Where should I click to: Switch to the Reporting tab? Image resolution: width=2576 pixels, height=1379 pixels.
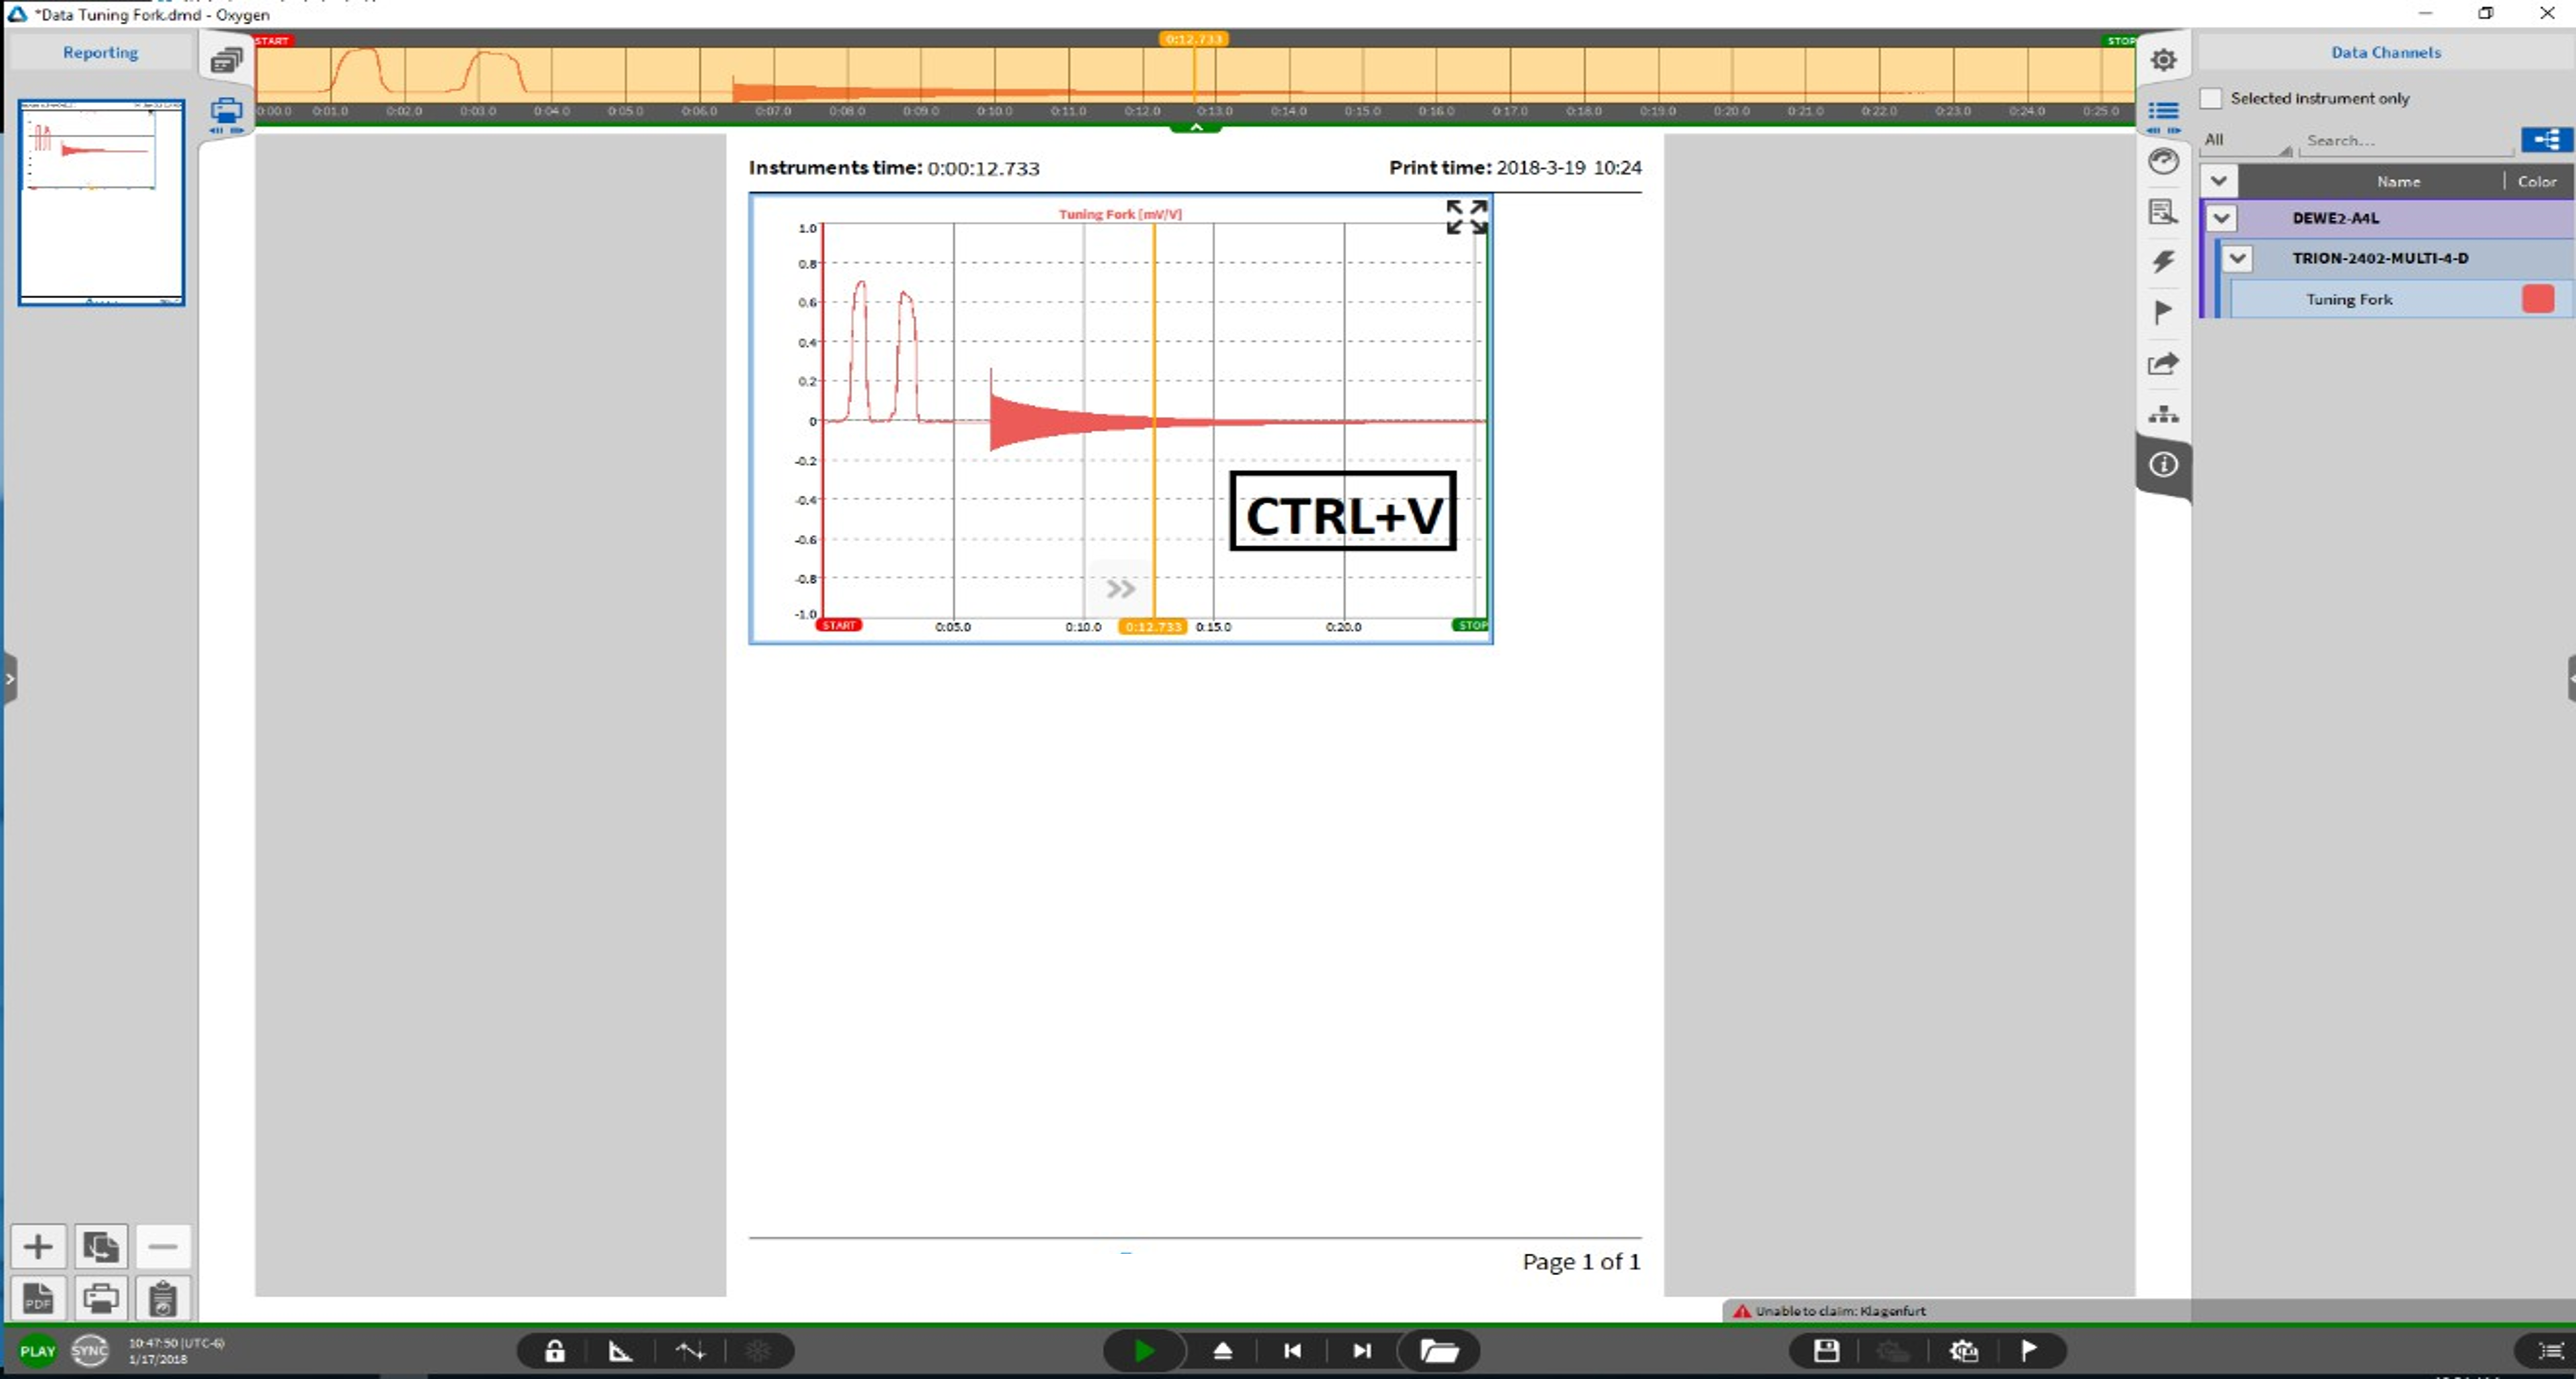coord(100,52)
